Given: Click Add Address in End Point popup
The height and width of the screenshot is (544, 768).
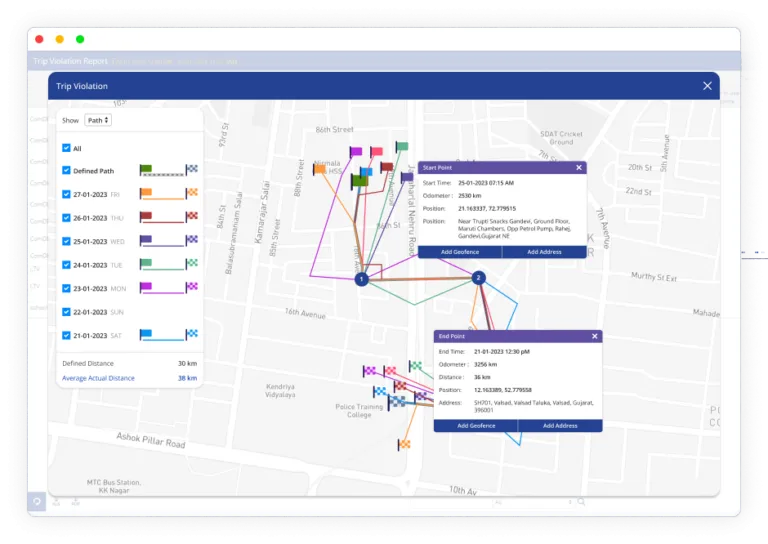Looking at the screenshot, I should 560,426.
